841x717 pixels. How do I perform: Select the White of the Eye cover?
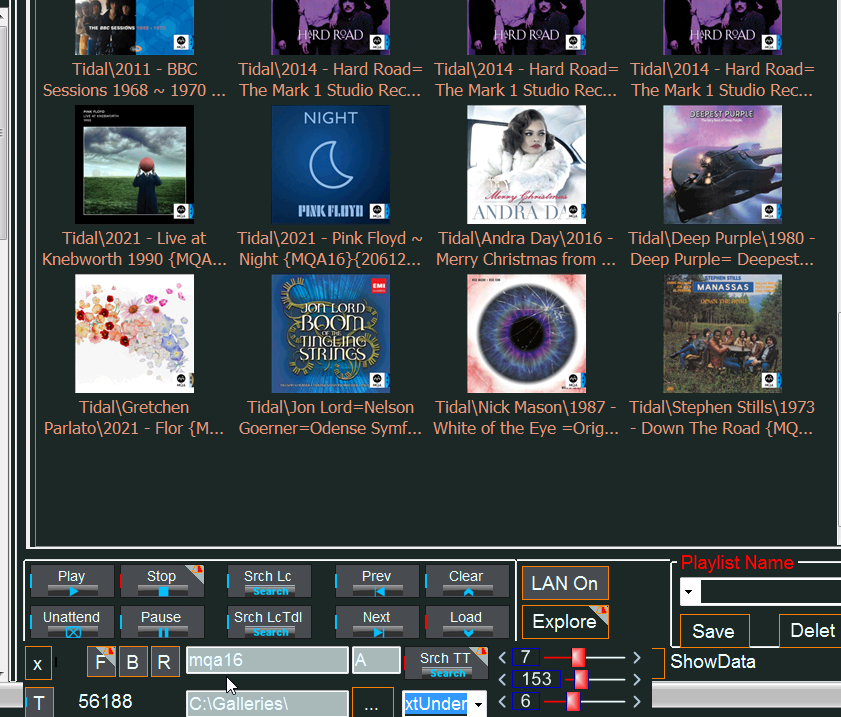526,334
